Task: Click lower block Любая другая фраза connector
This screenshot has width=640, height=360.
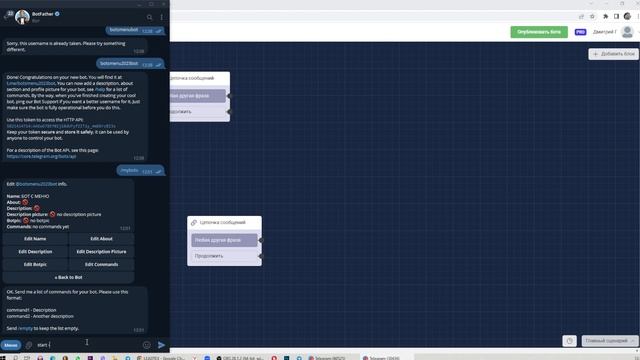Action: [261, 240]
